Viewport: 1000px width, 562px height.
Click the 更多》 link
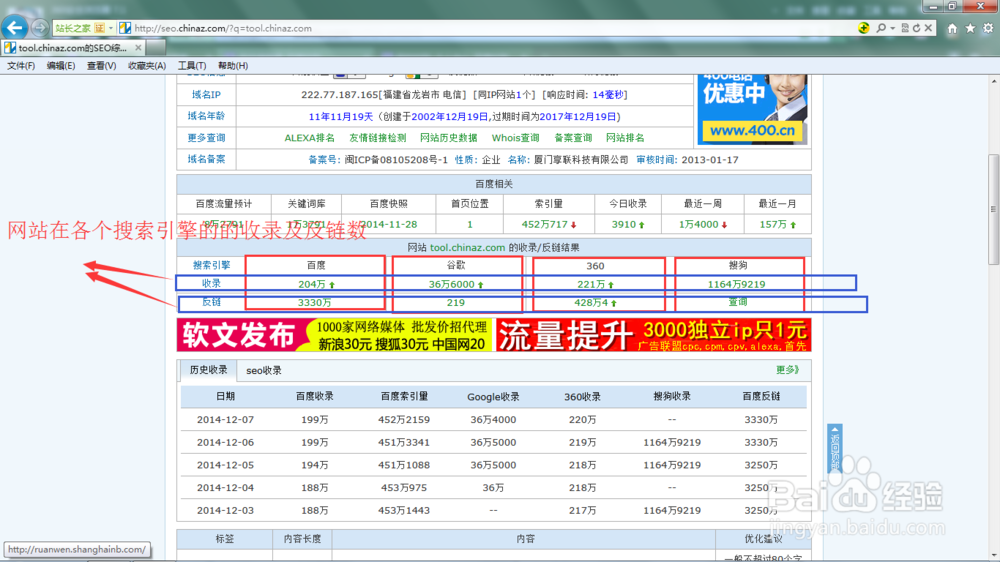[788, 370]
